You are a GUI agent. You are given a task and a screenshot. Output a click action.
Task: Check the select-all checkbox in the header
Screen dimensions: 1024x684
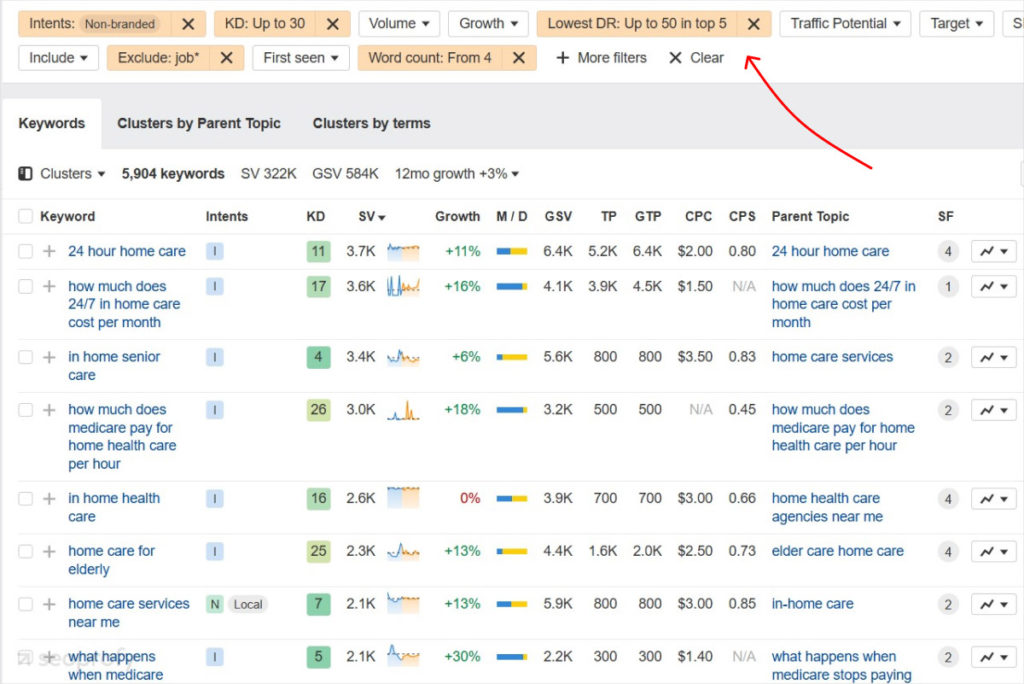[x=24, y=216]
